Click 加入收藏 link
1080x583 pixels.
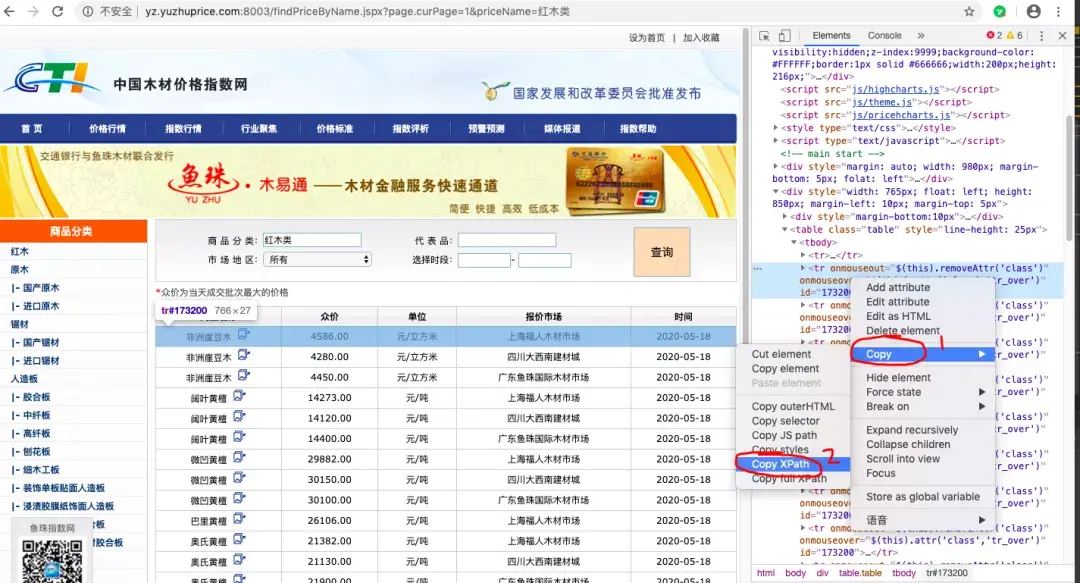[x=701, y=38]
